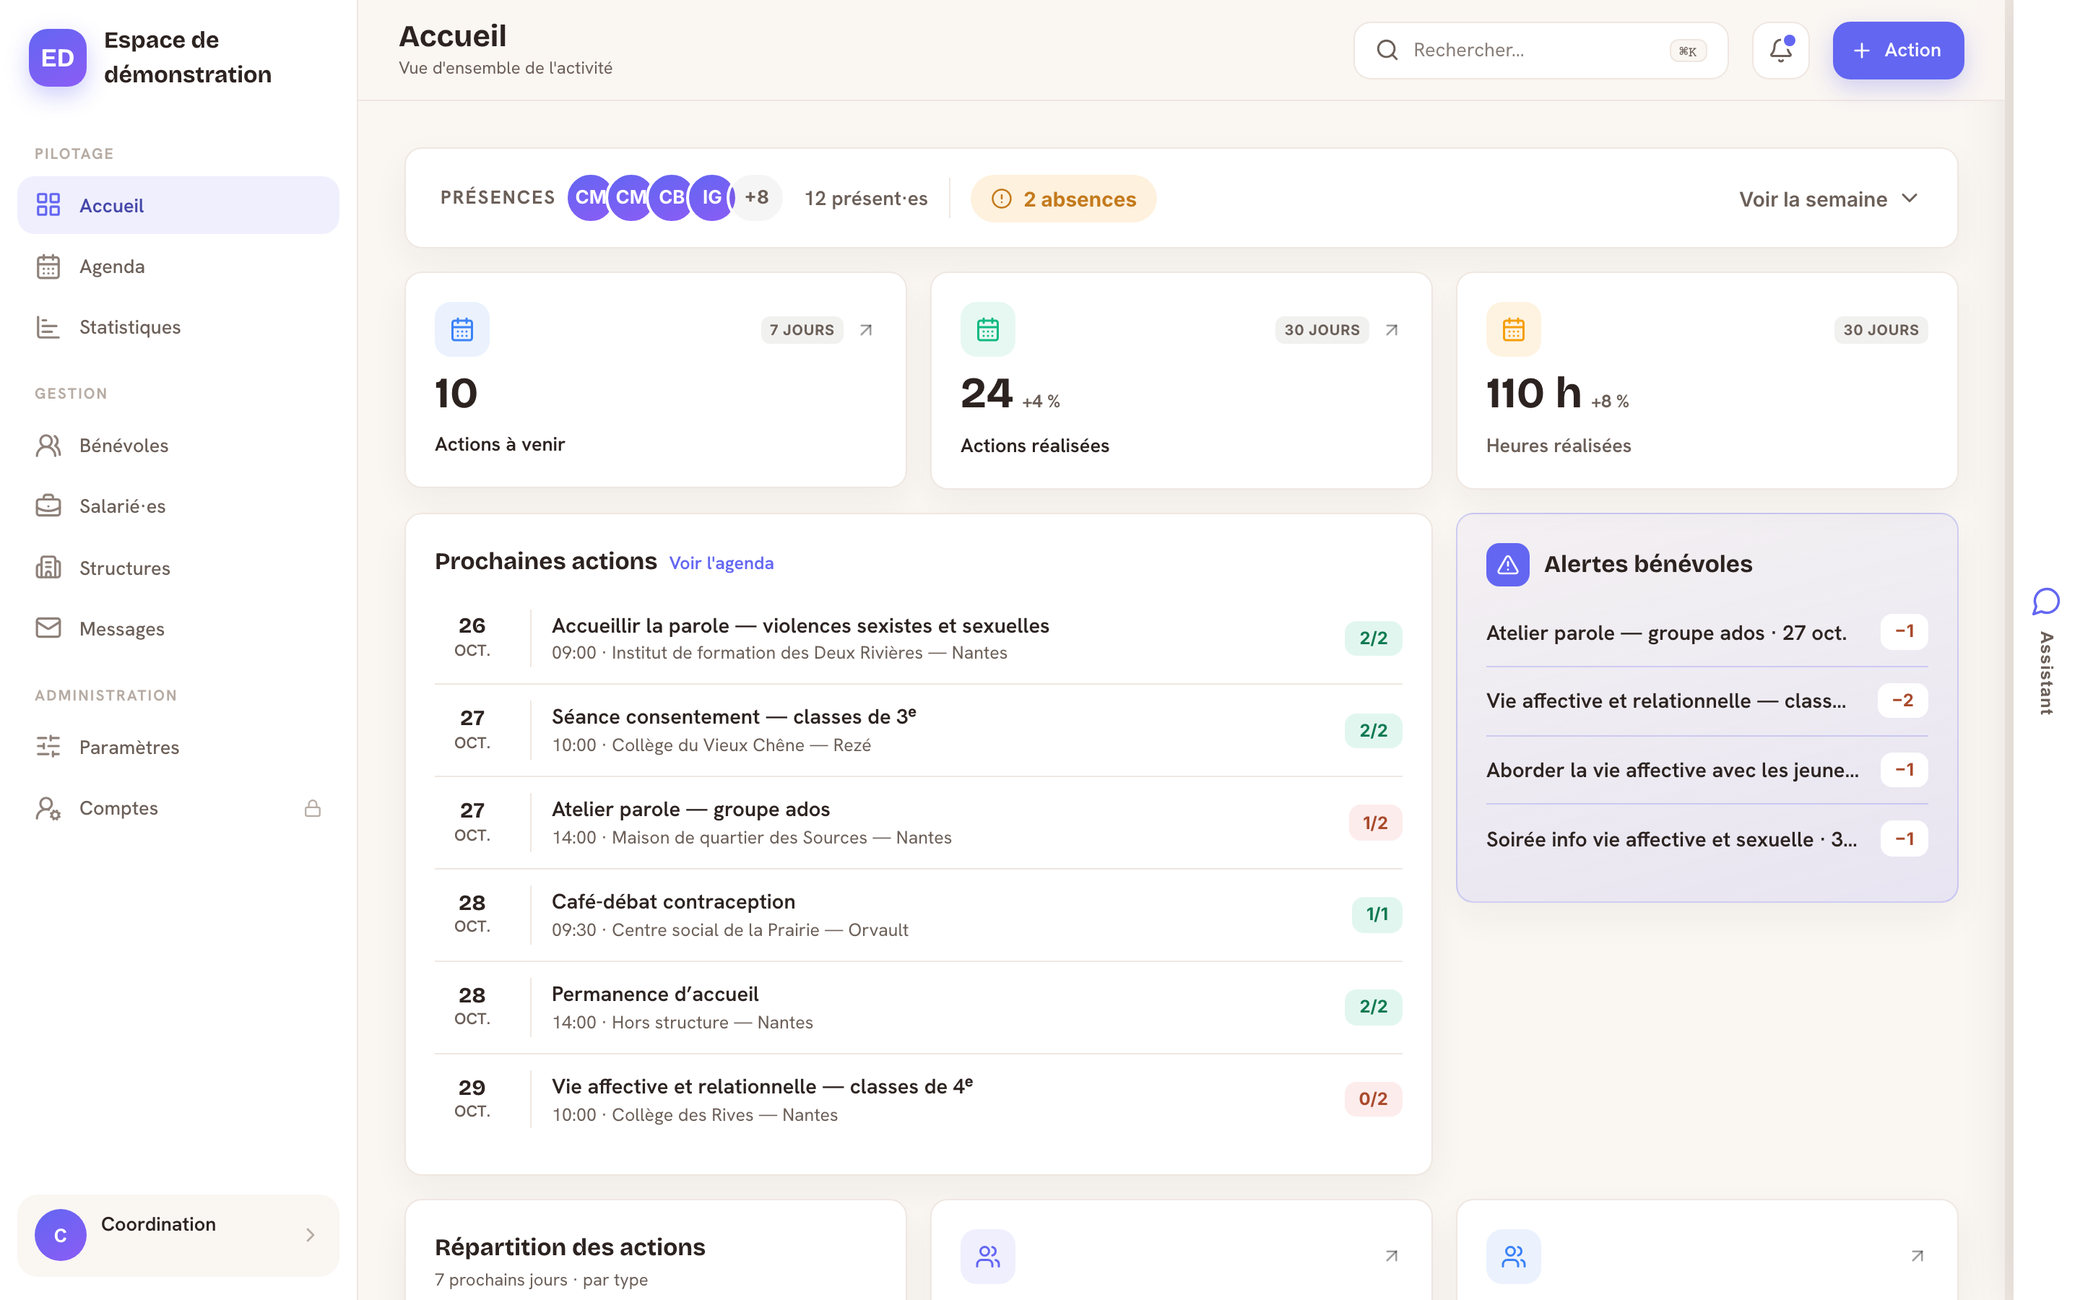
Task: Click the orange calendar icon on Heures réalisées
Action: tap(1513, 329)
